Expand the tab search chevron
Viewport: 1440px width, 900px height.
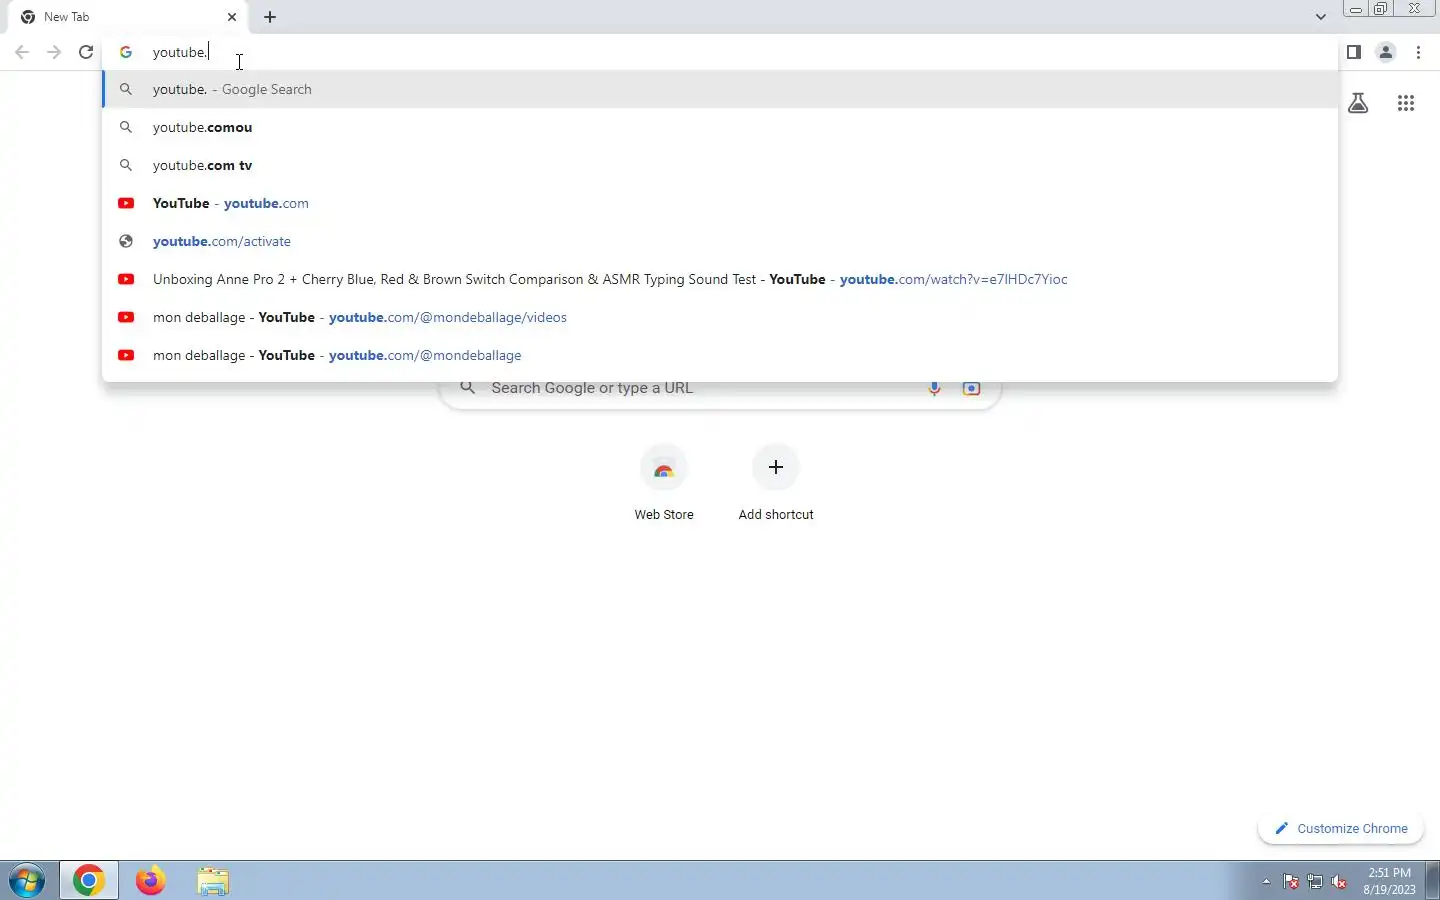[x=1321, y=17]
